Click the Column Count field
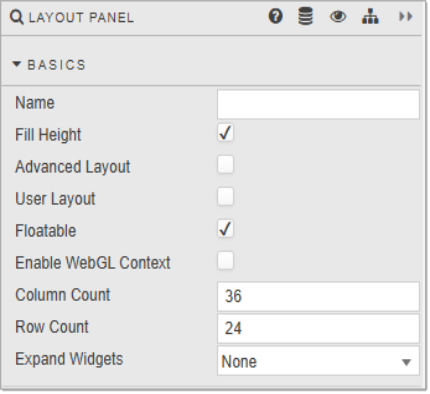 [318, 296]
